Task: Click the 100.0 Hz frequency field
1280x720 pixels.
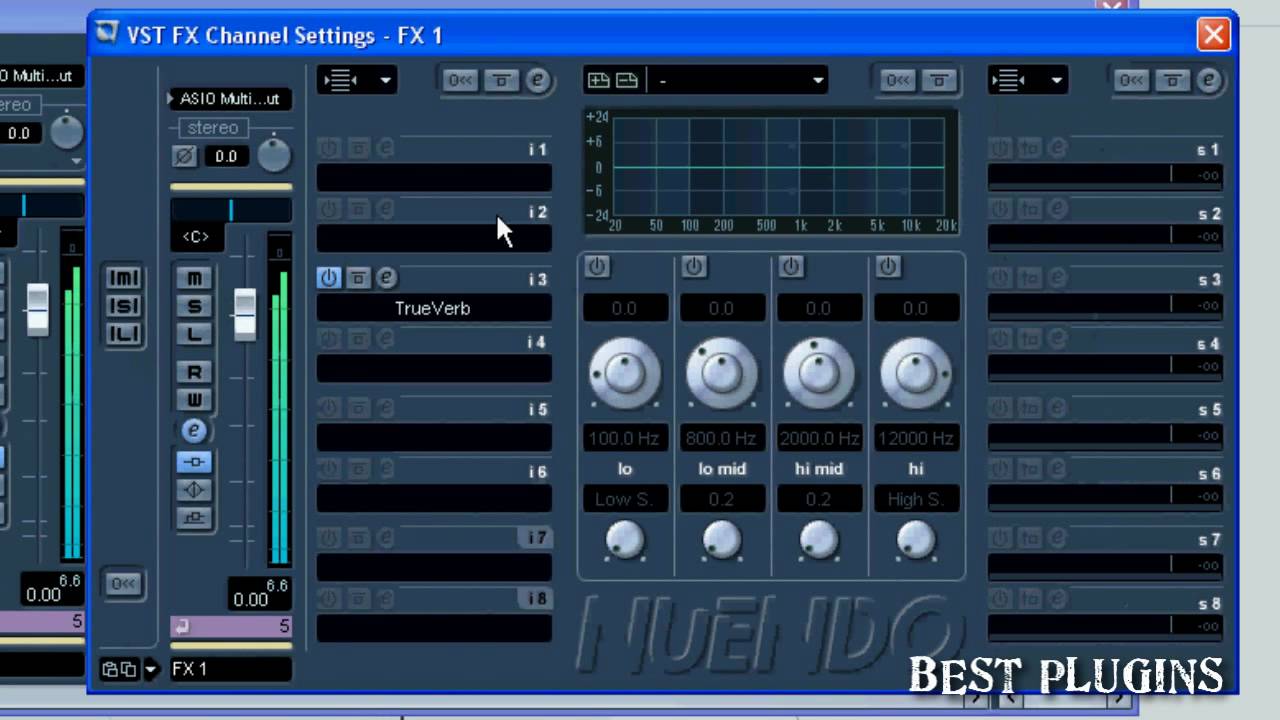Action: [x=625, y=438]
